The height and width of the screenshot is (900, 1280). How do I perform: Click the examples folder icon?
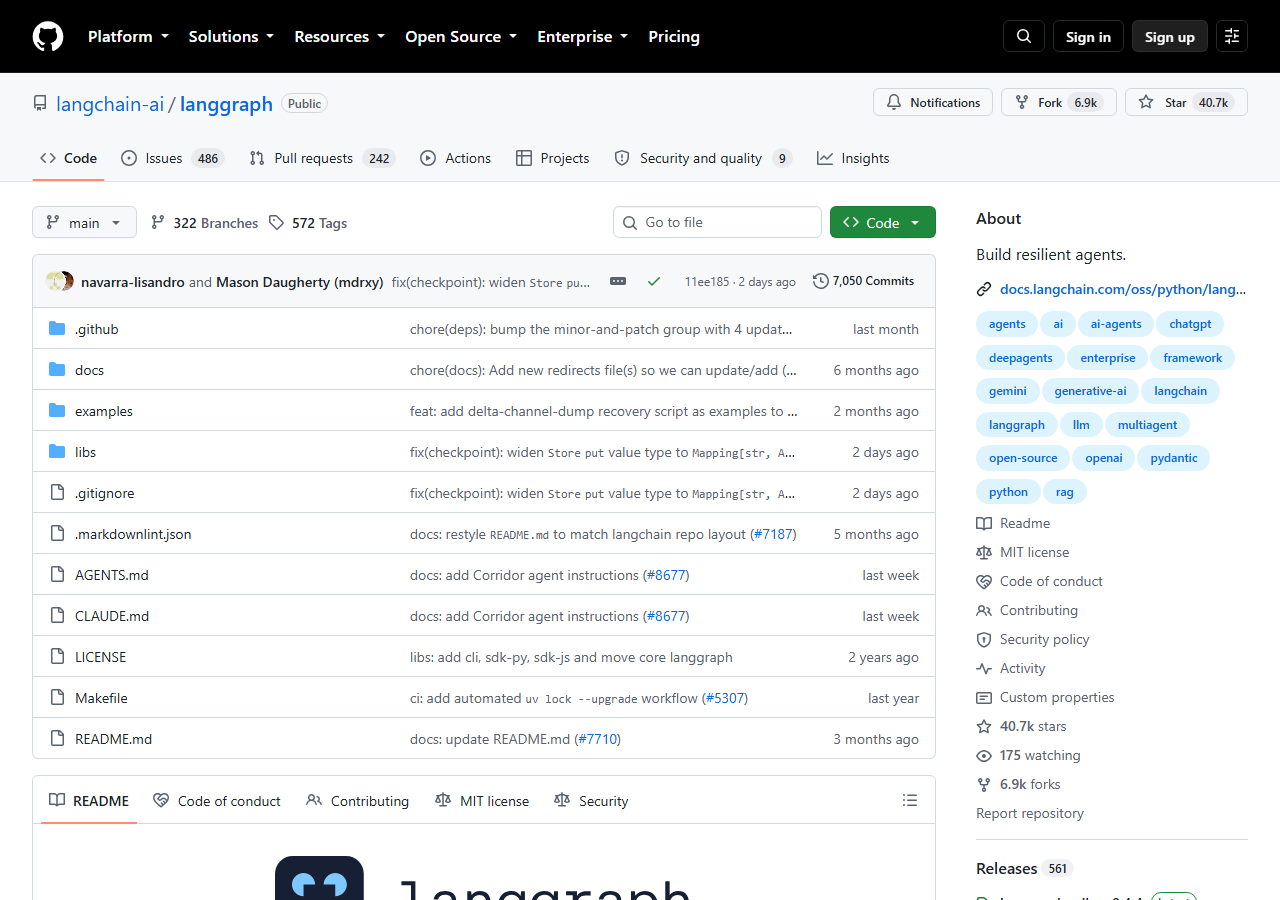click(x=57, y=411)
